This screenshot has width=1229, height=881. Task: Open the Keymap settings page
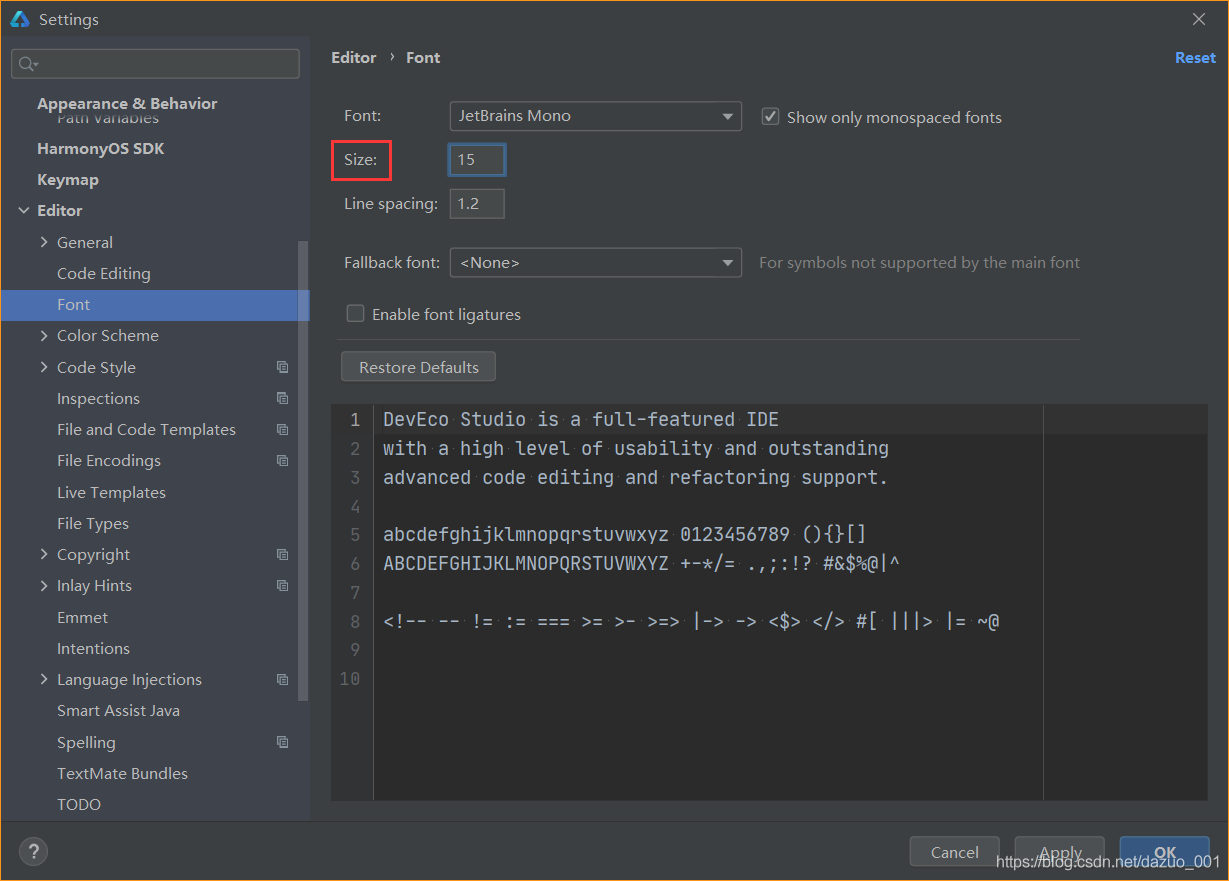(68, 180)
